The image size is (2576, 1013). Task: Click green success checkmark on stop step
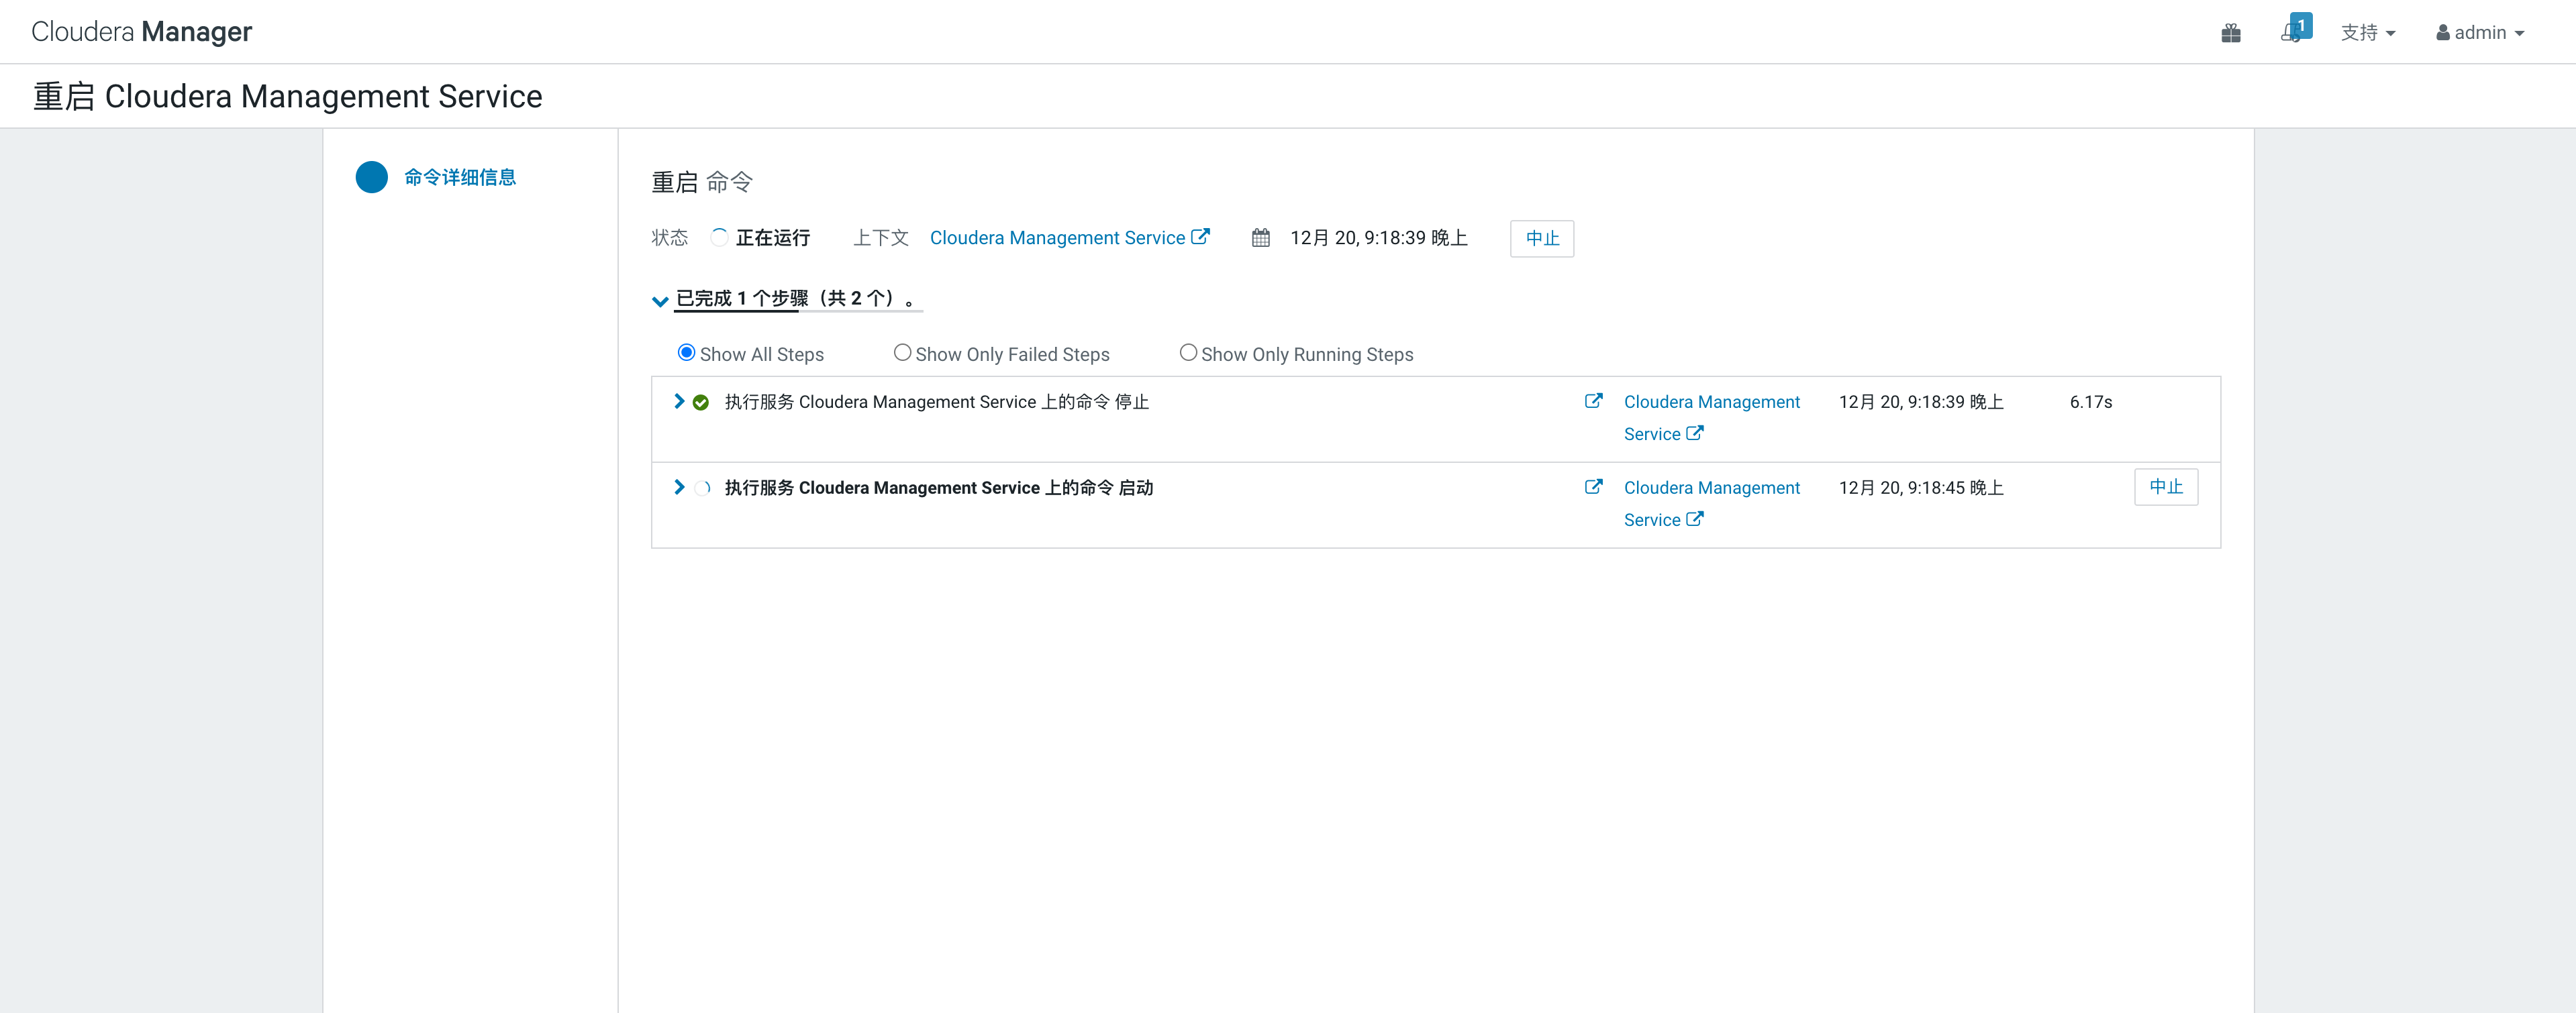click(x=701, y=402)
